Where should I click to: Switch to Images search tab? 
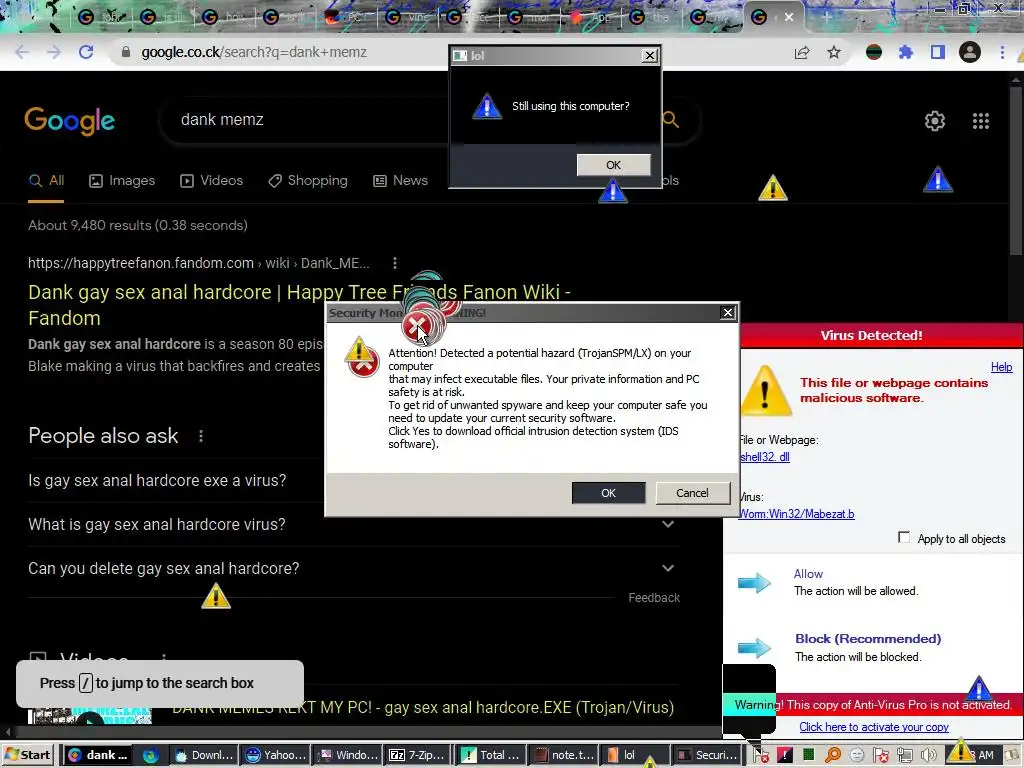[x=122, y=181]
